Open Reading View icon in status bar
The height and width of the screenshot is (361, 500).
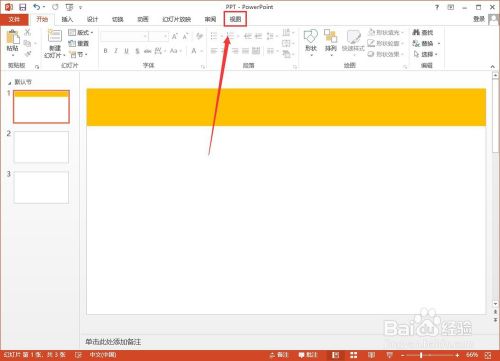click(371, 355)
